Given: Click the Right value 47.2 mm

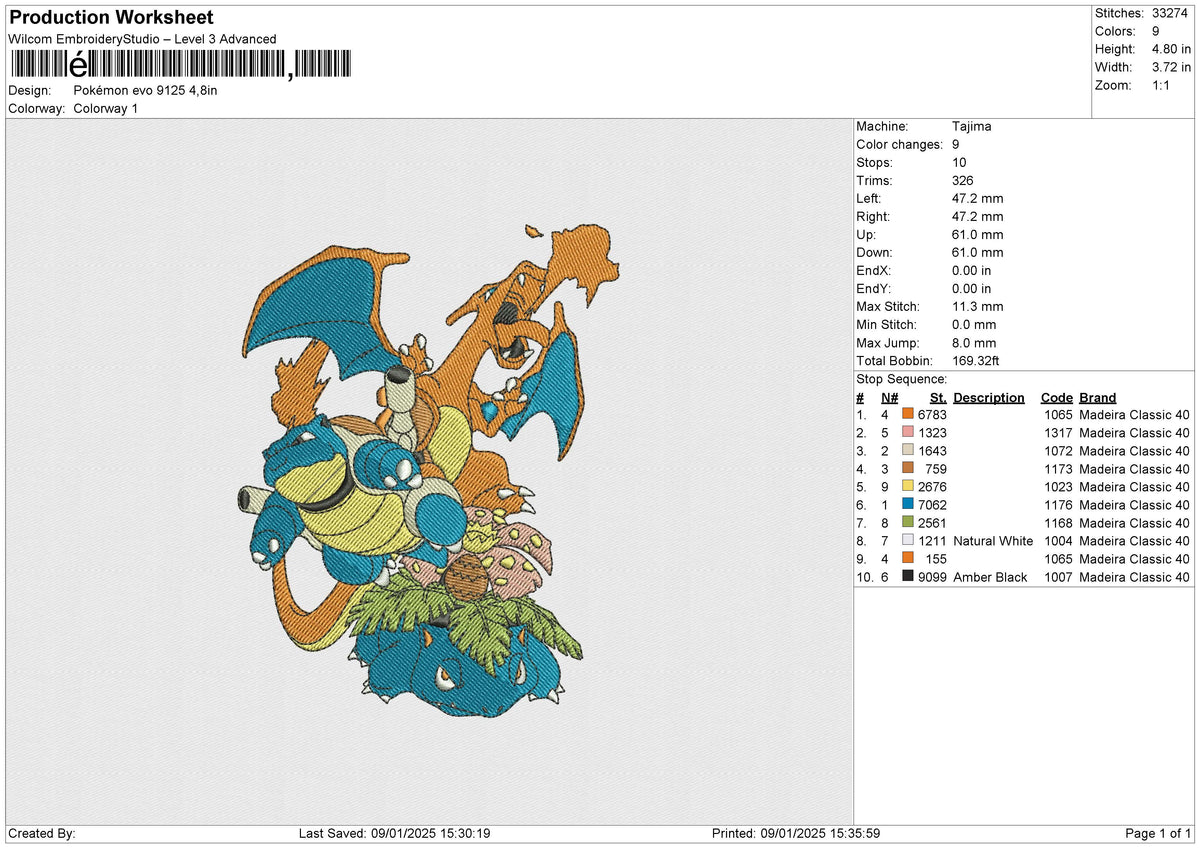Looking at the screenshot, I should (978, 216).
